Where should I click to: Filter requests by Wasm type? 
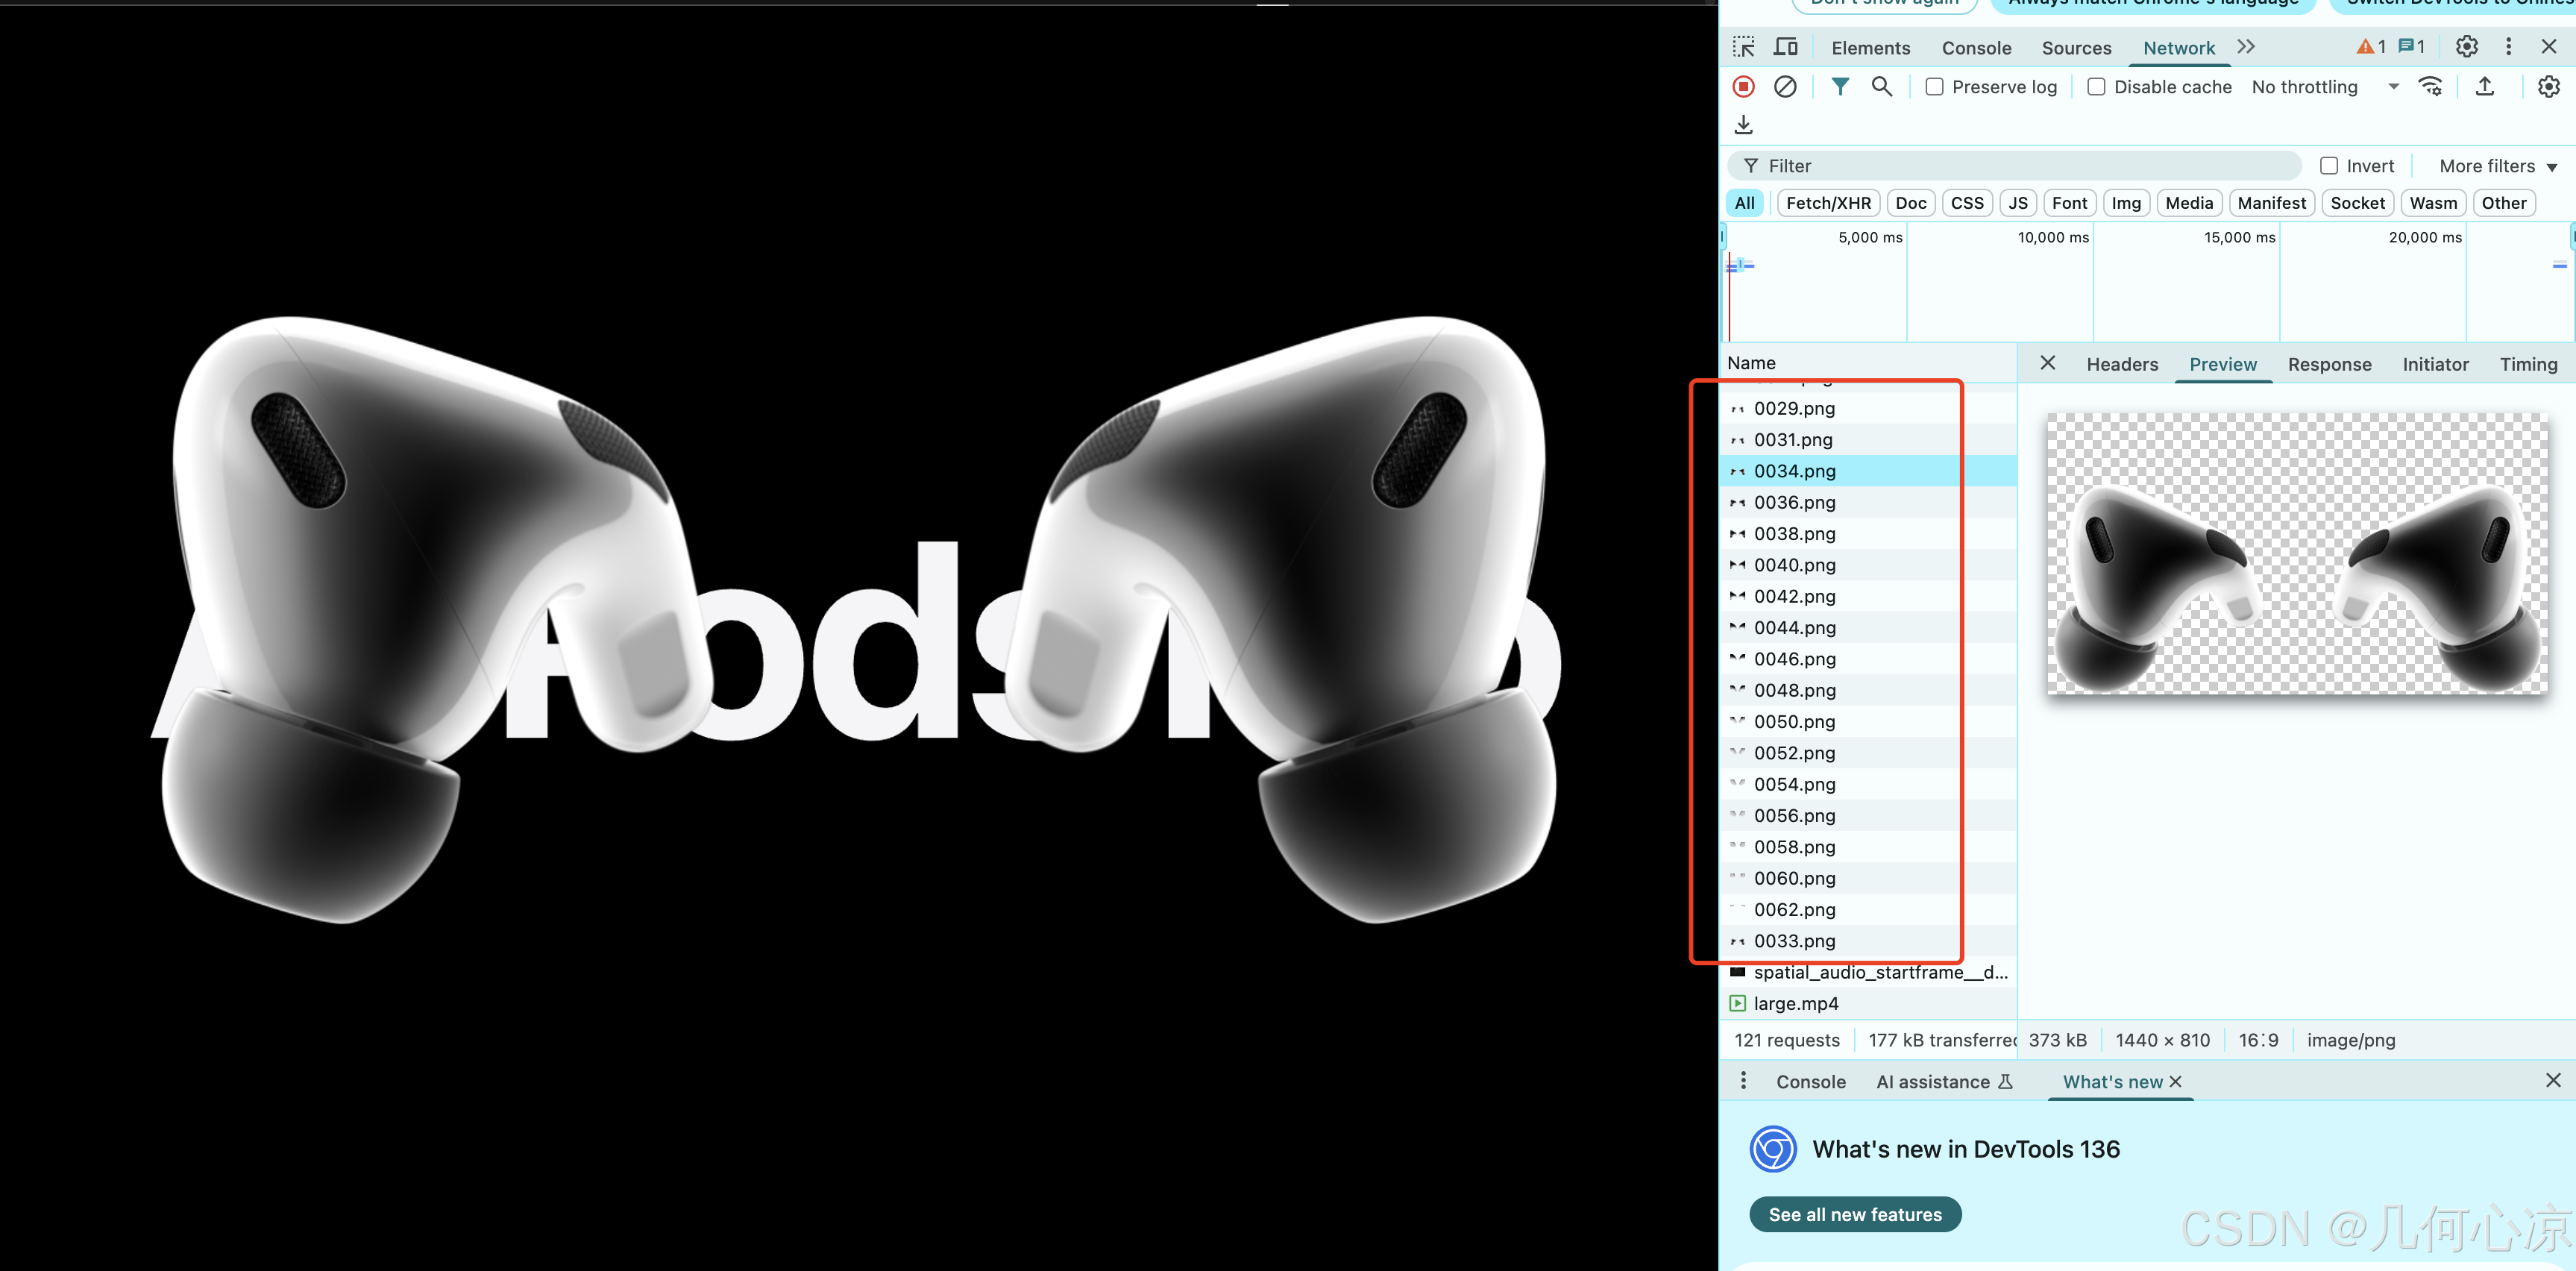2433,203
